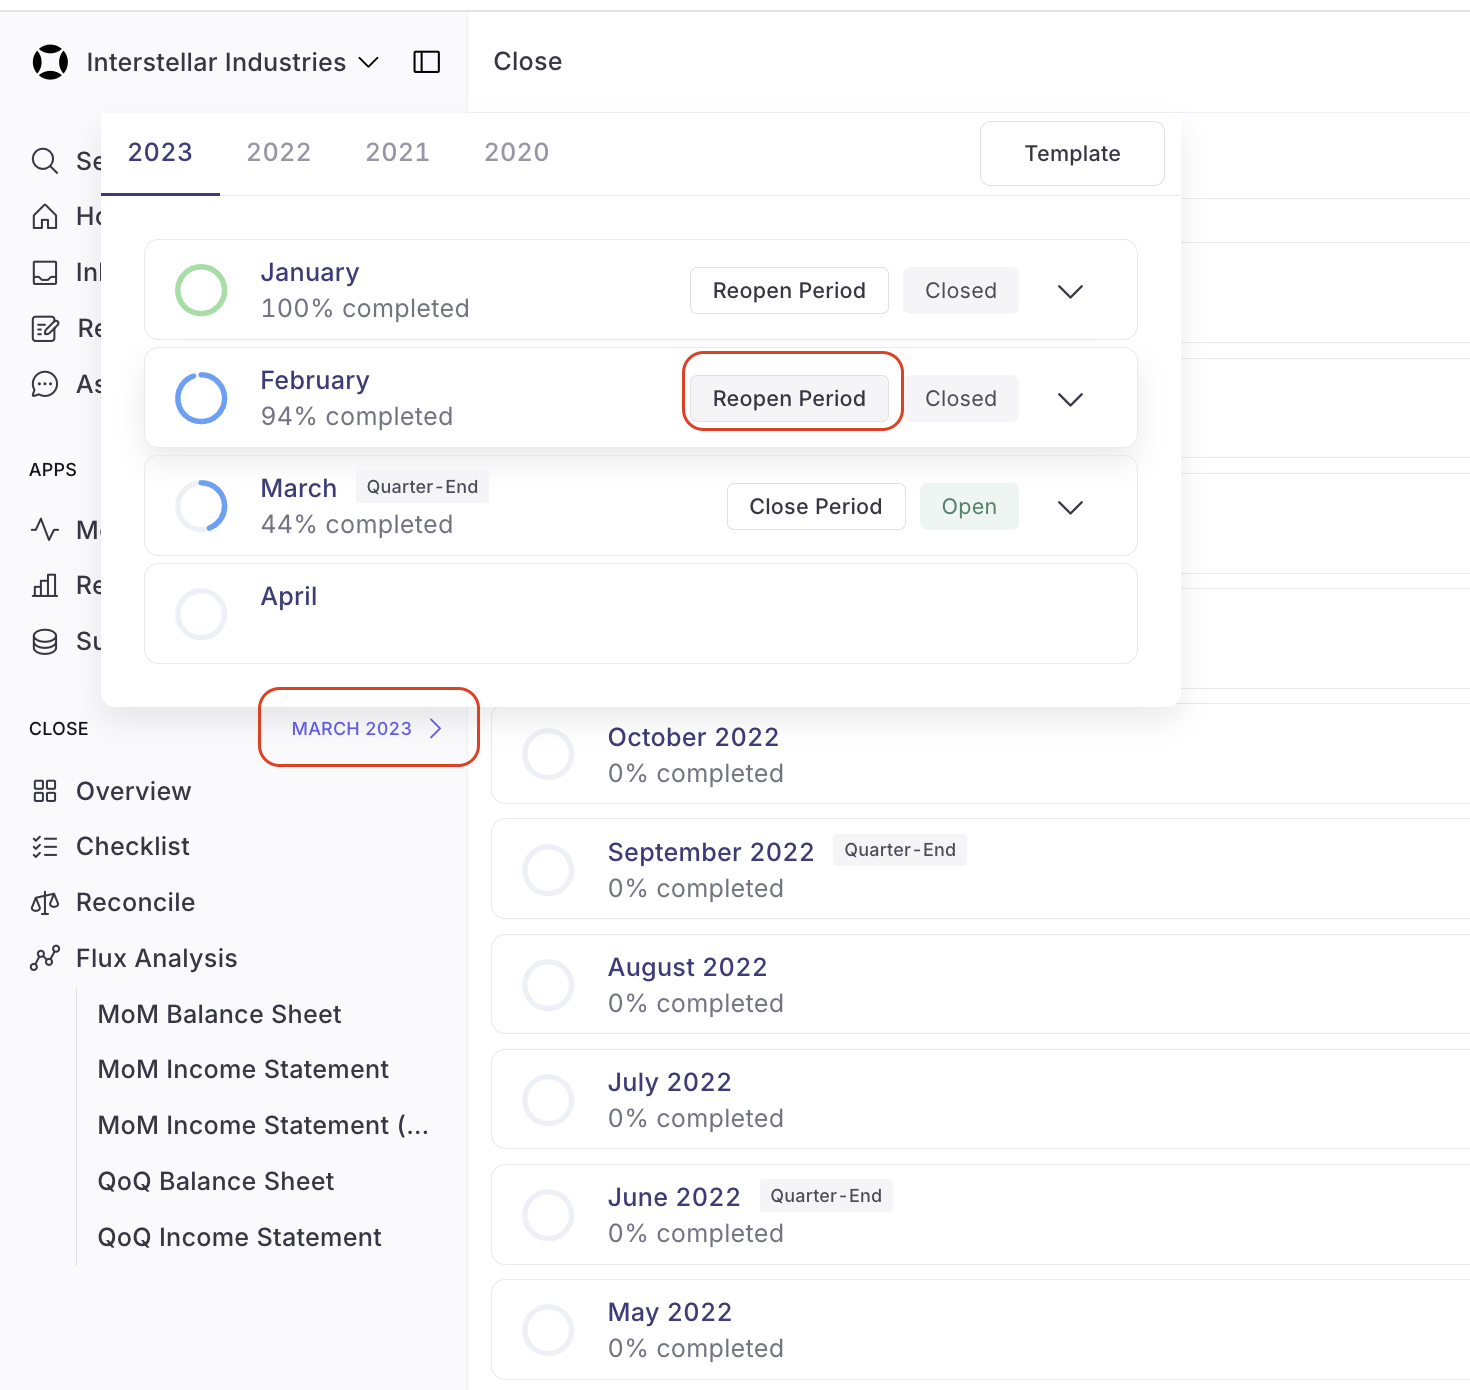
Task: Switch to the 2020 tab
Action: pyautogui.click(x=517, y=152)
